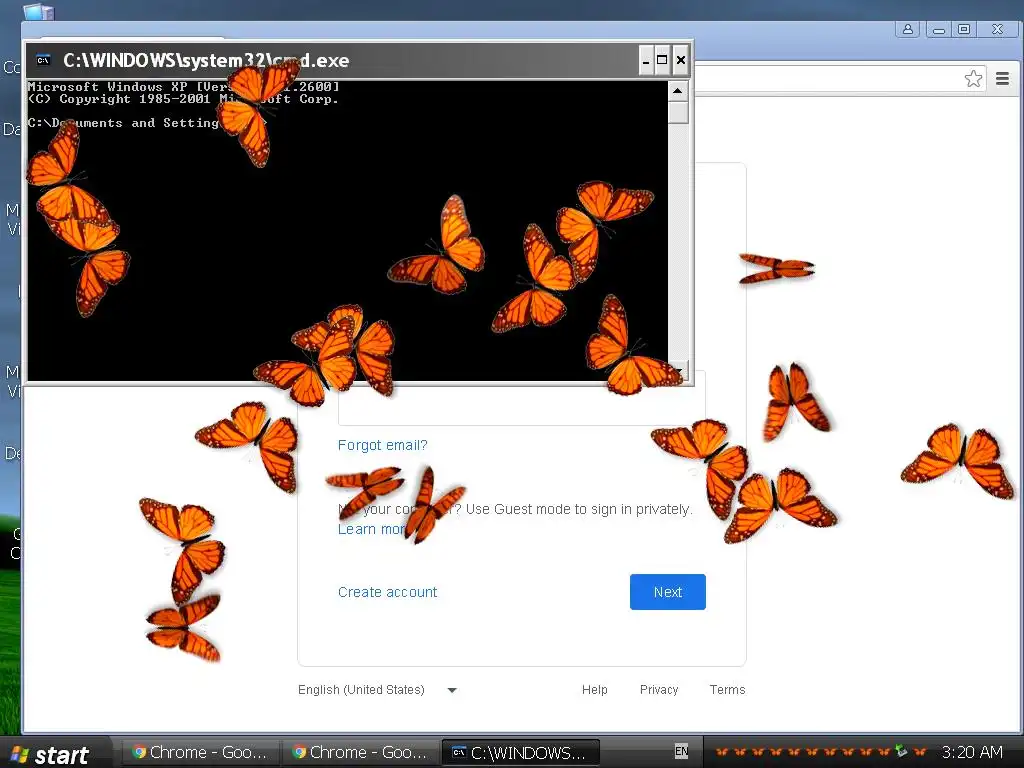Click the network tray icon among butterflies
The width and height of the screenshot is (1024, 768).
tap(902, 751)
